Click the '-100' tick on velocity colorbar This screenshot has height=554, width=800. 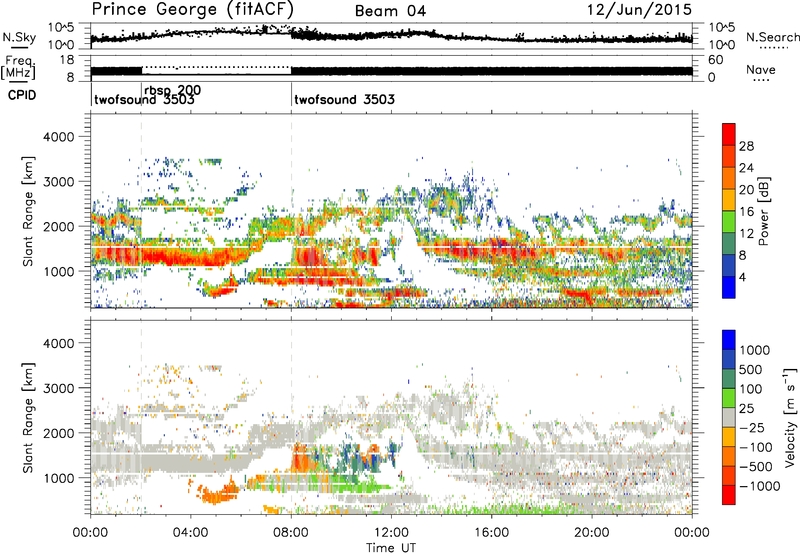756,447
